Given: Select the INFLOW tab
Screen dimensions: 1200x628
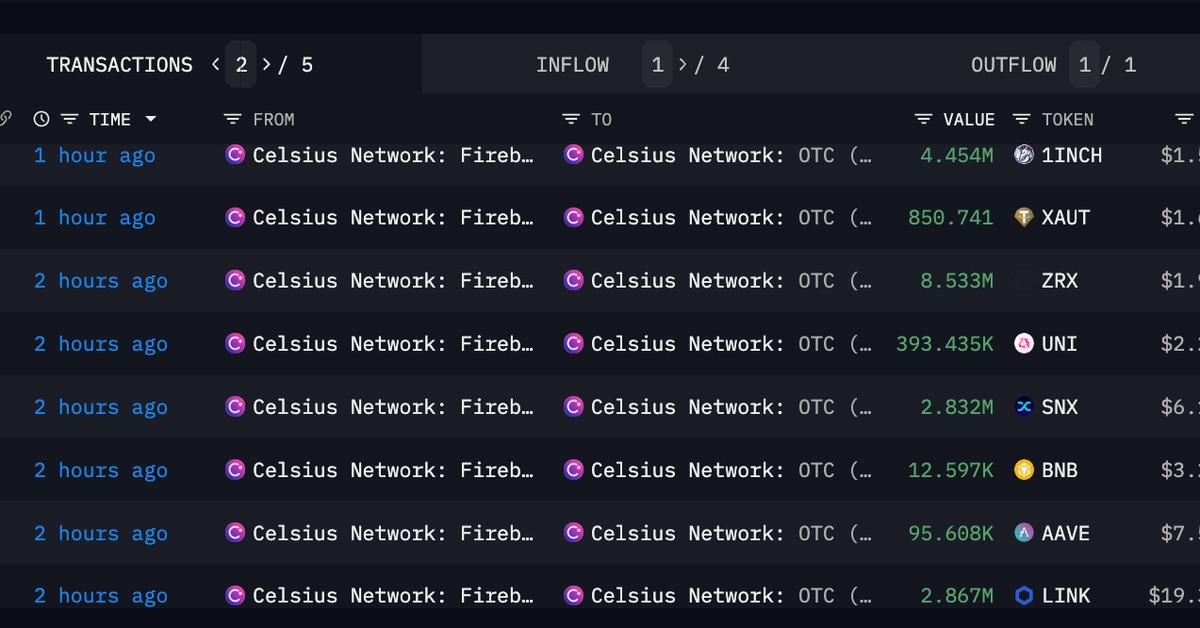Looking at the screenshot, I should pyautogui.click(x=572, y=65).
